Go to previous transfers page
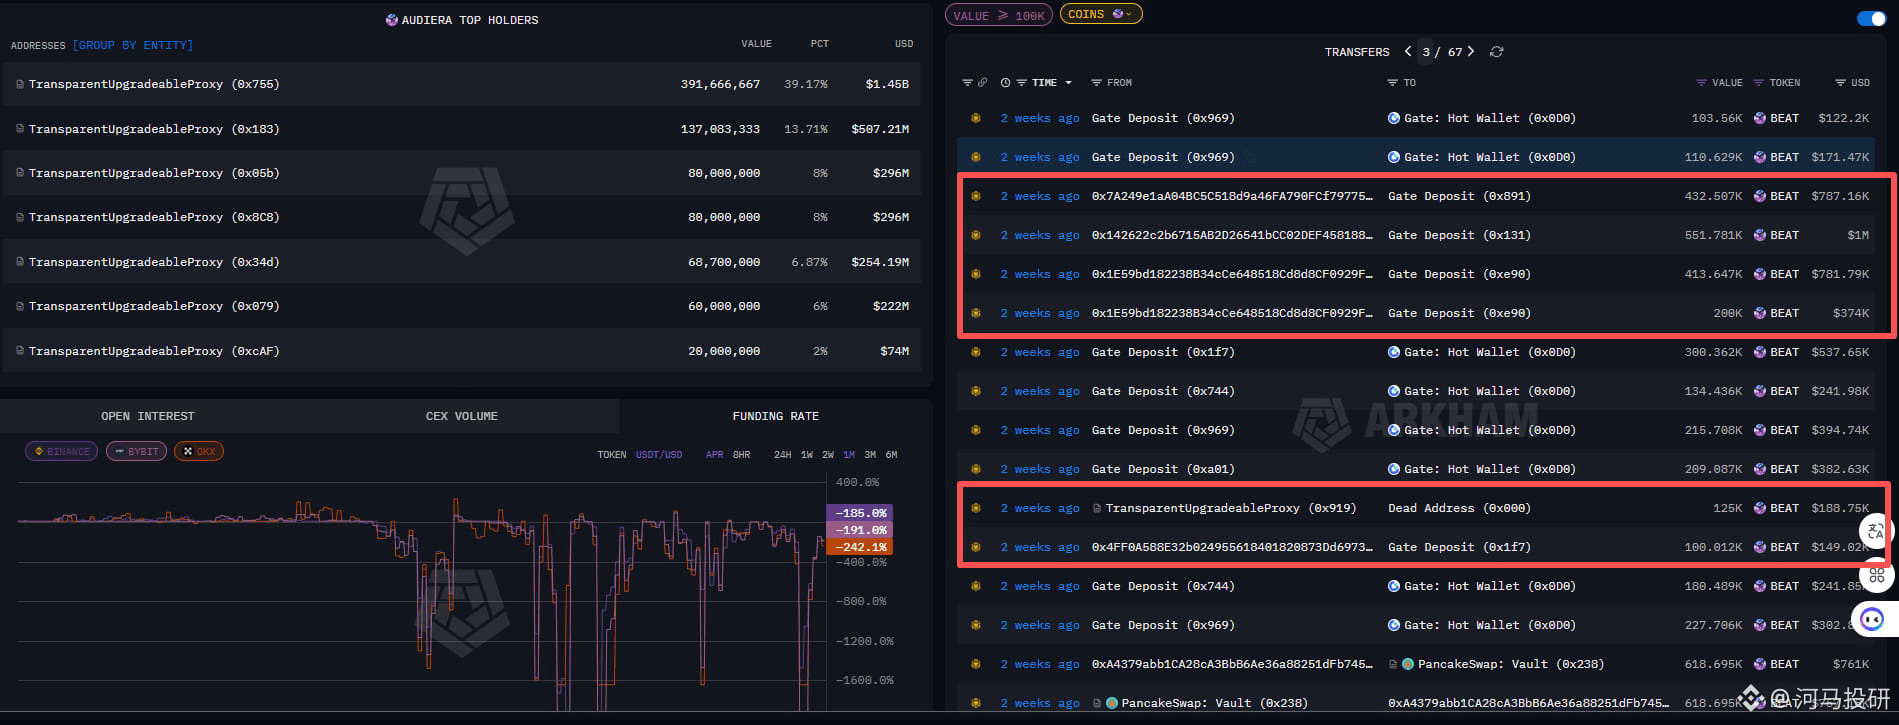This screenshot has width=1899, height=725. click(x=1408, y=51)
